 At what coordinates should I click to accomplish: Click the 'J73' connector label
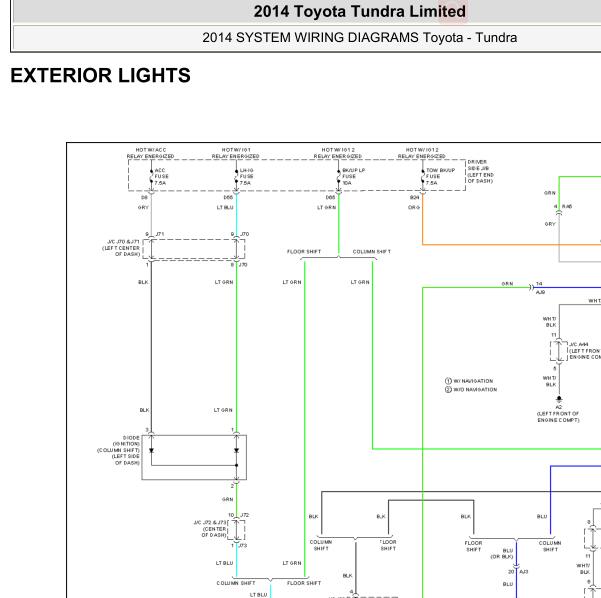(x=244, y=545)
